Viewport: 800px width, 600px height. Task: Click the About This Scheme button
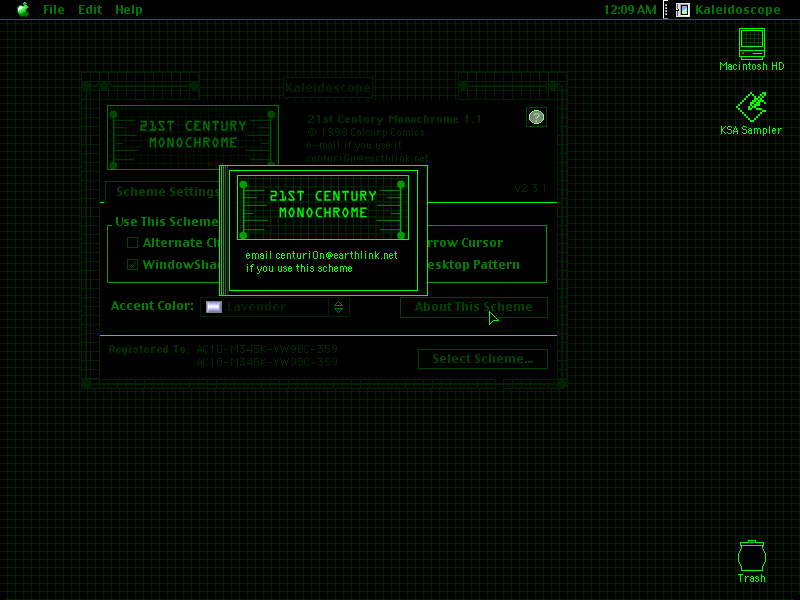click(473, 307)
